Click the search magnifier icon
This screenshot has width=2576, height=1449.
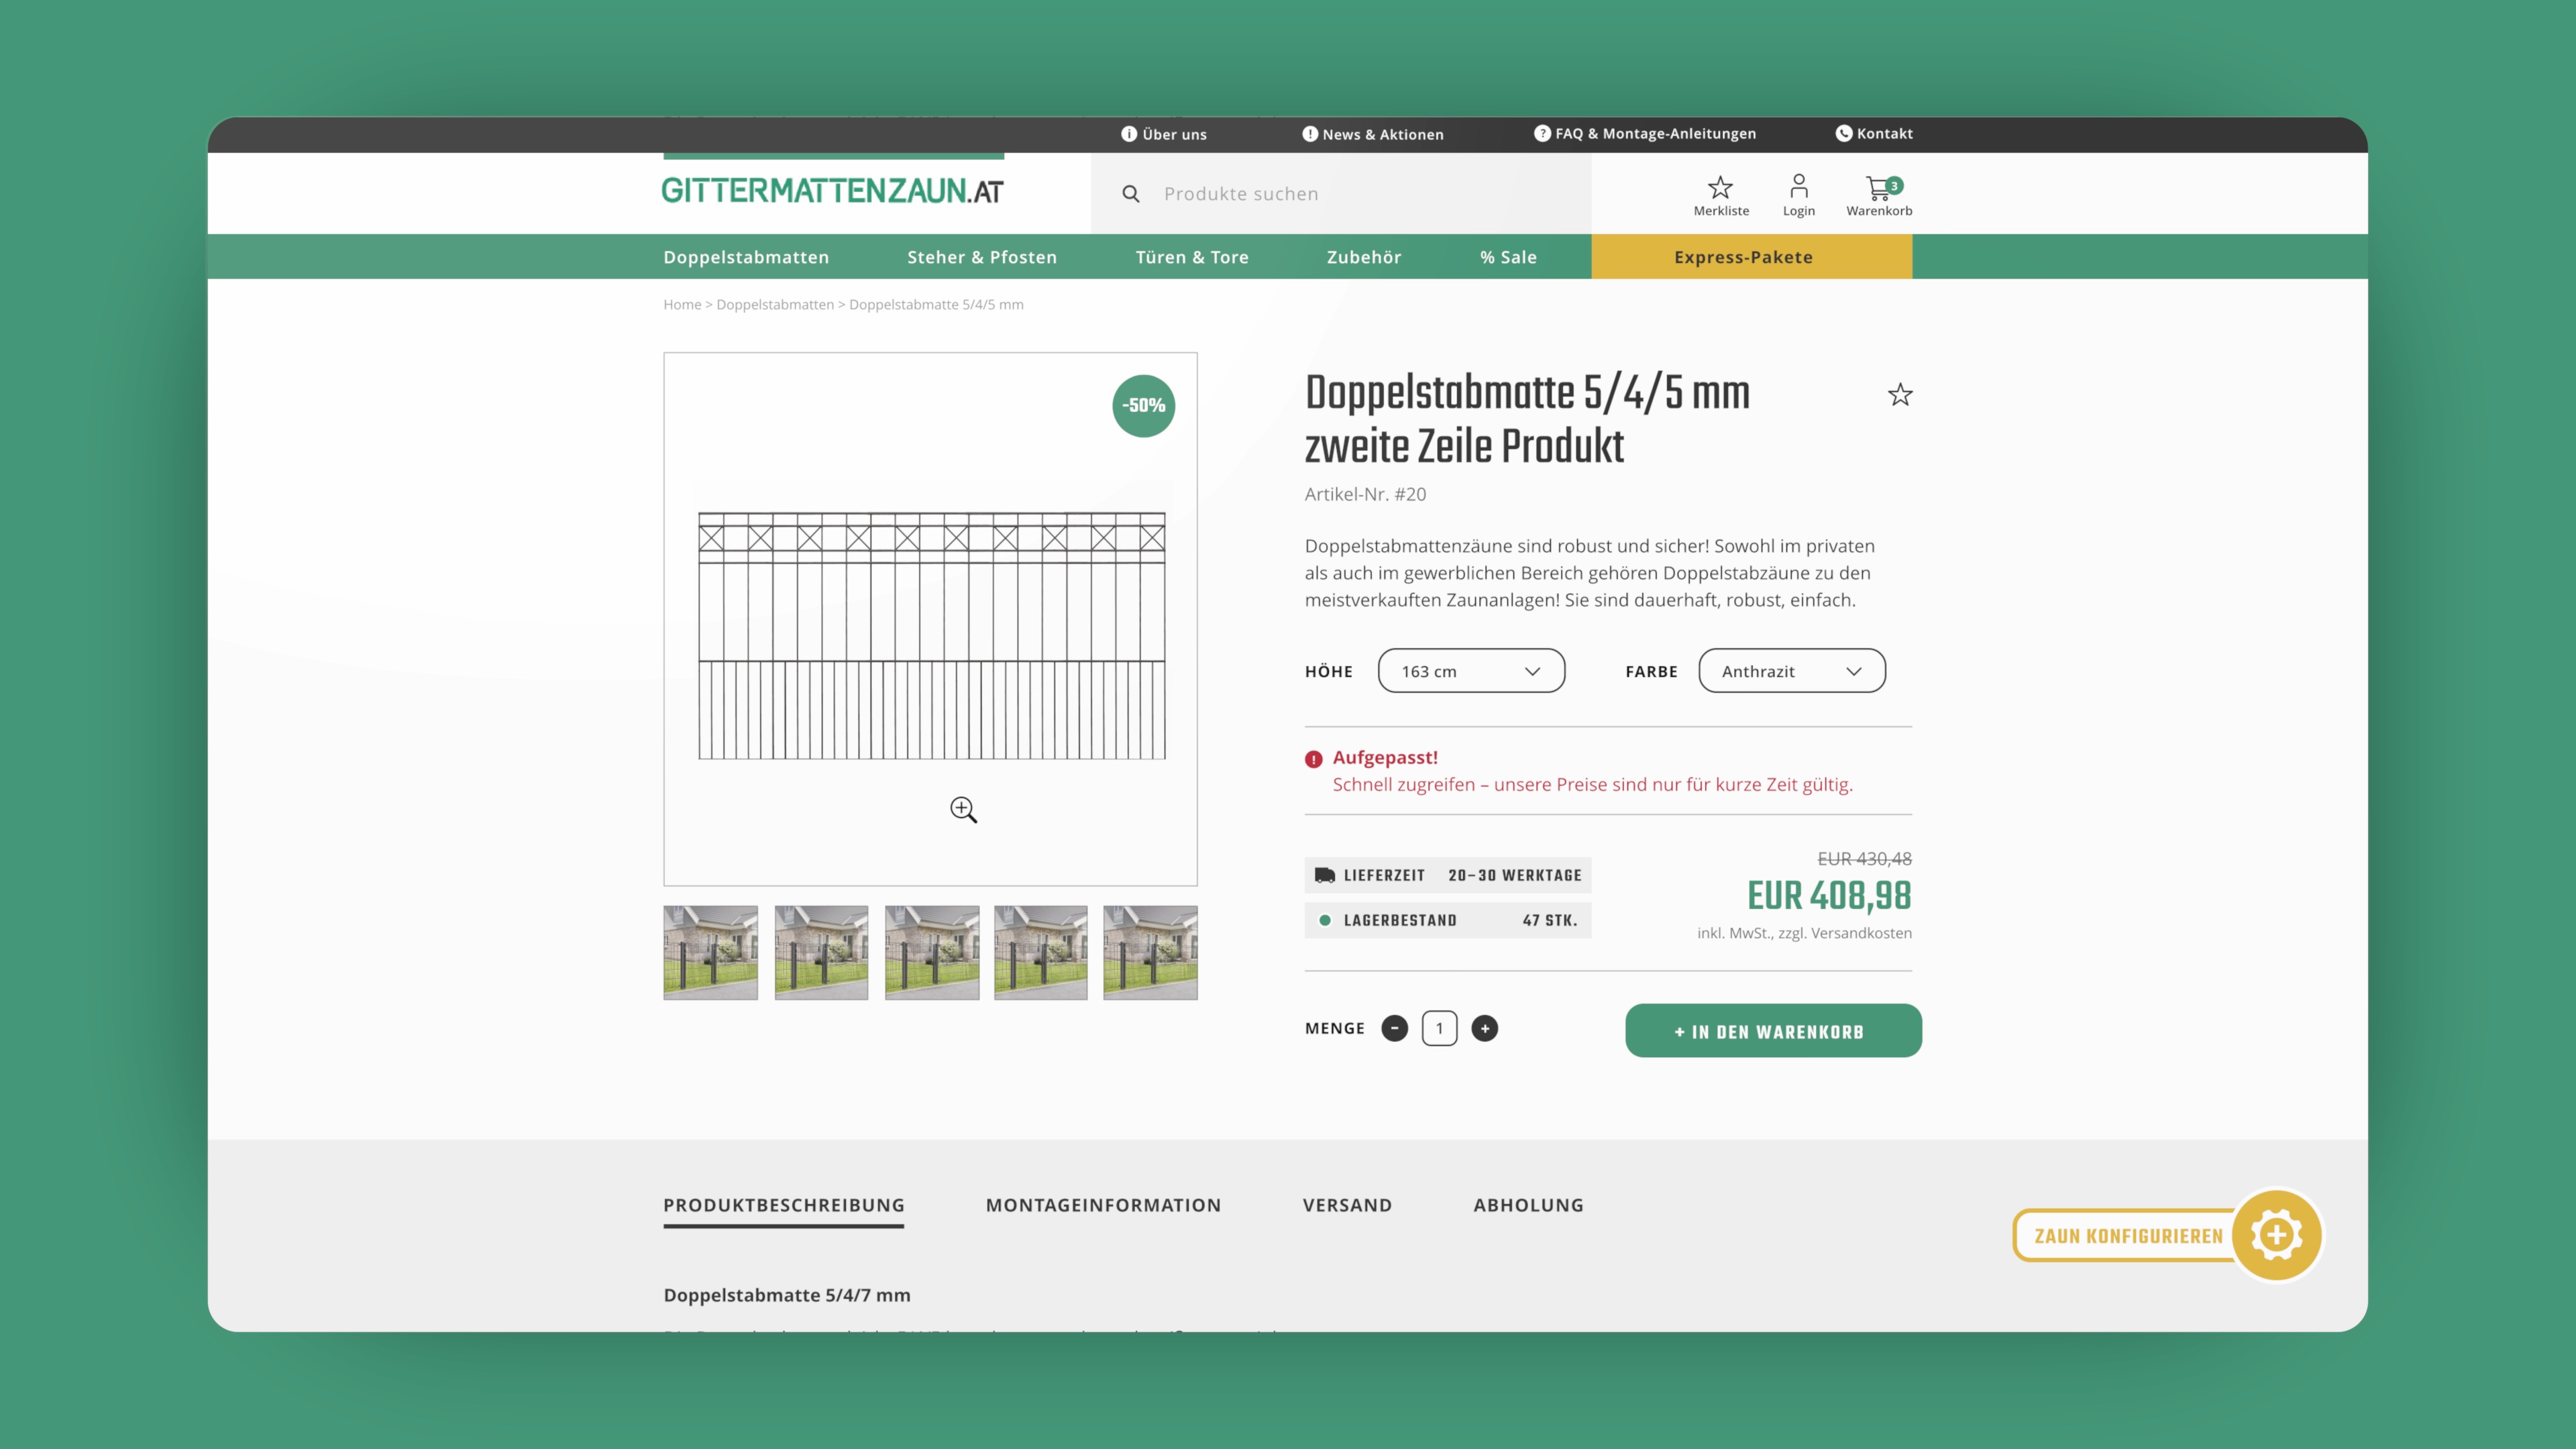click(1131, 194)
